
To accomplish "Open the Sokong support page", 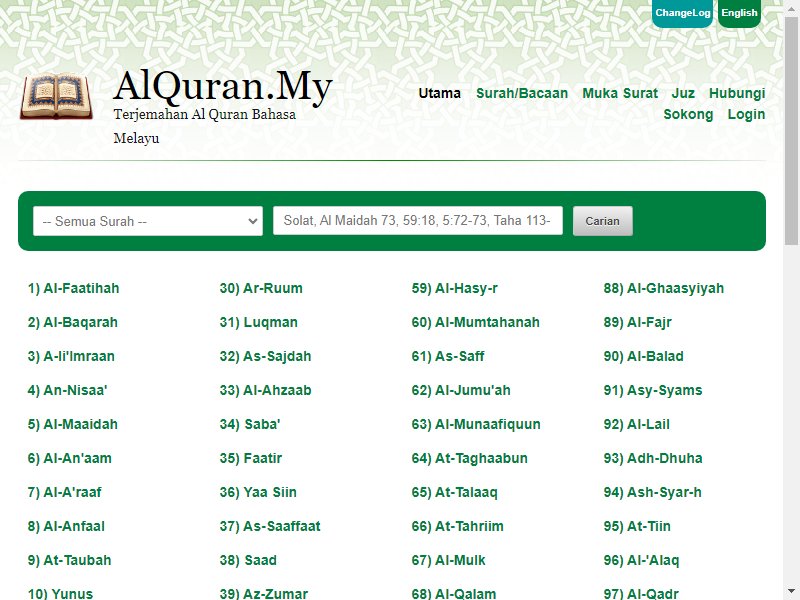I will 688,114.
